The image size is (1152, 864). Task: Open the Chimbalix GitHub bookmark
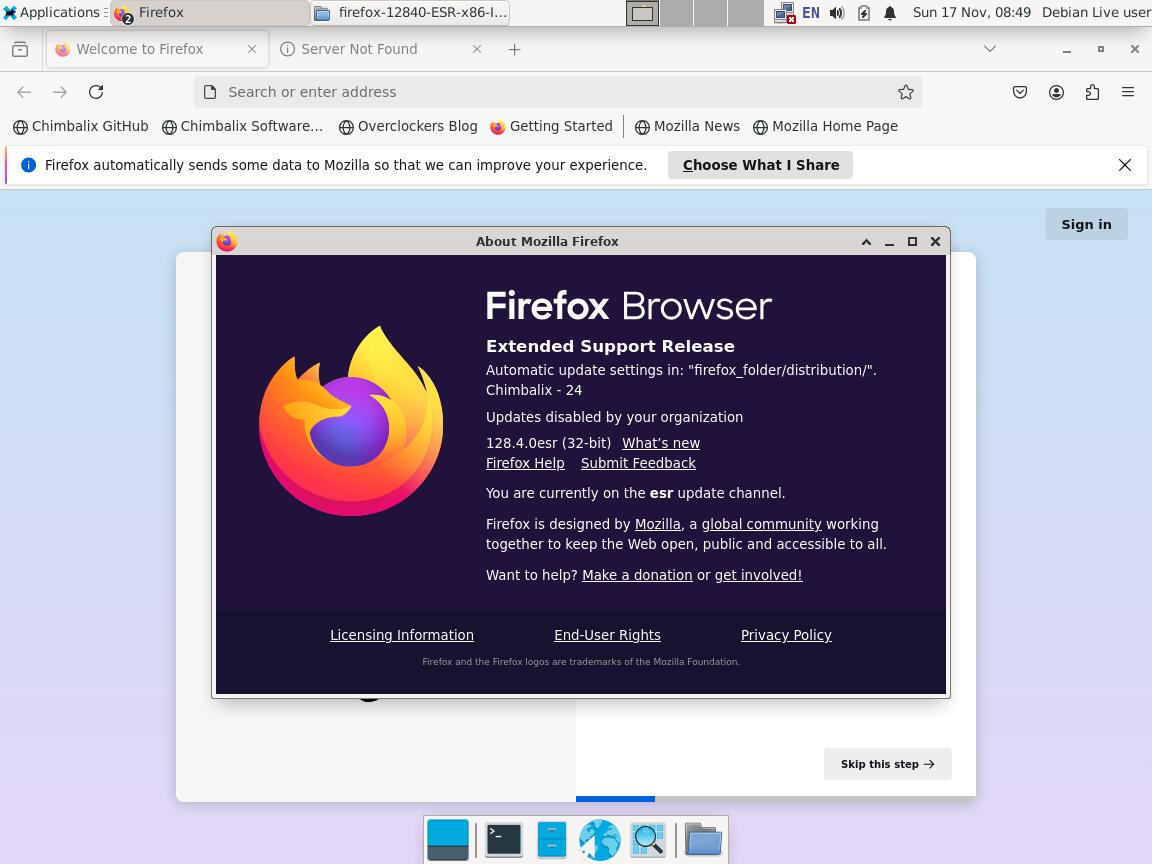(81, 126)
